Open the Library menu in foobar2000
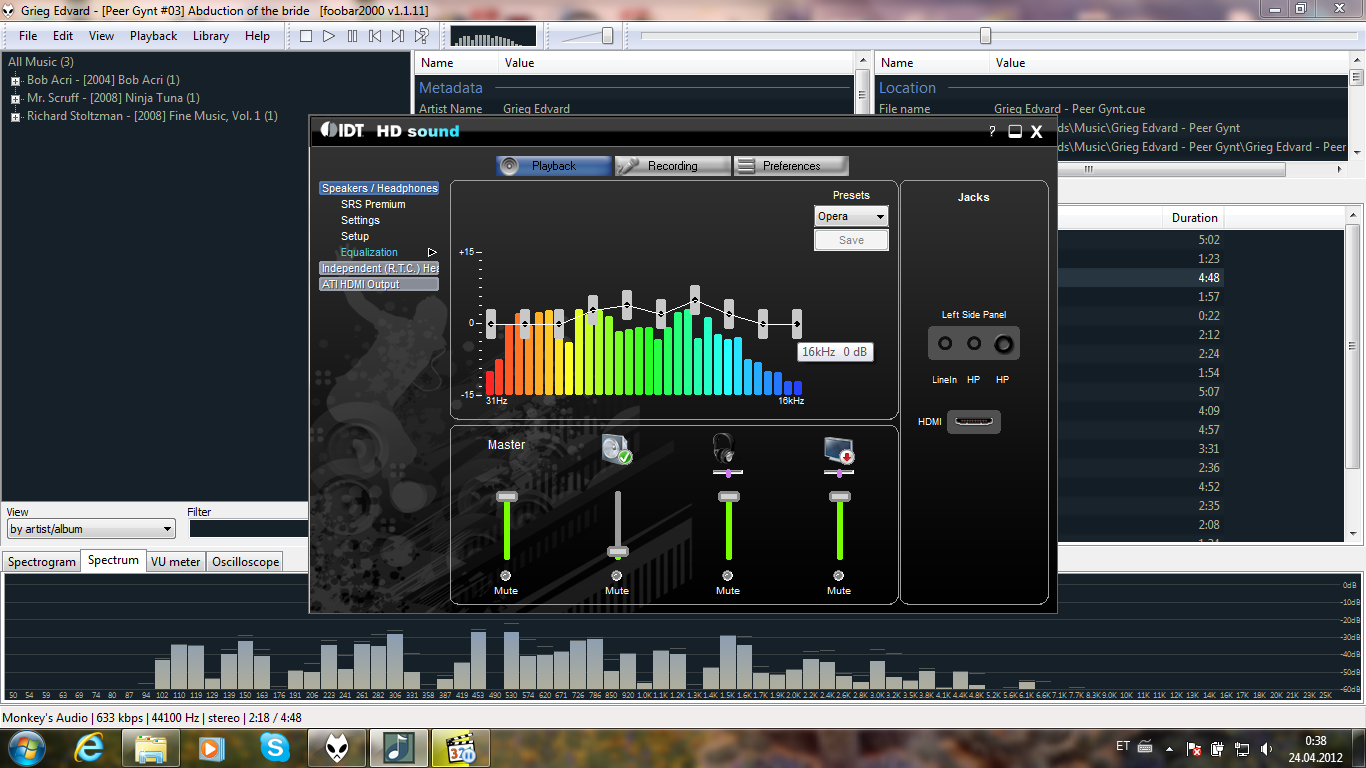This screenshot has height=768, width=1366. coord(211,36)
